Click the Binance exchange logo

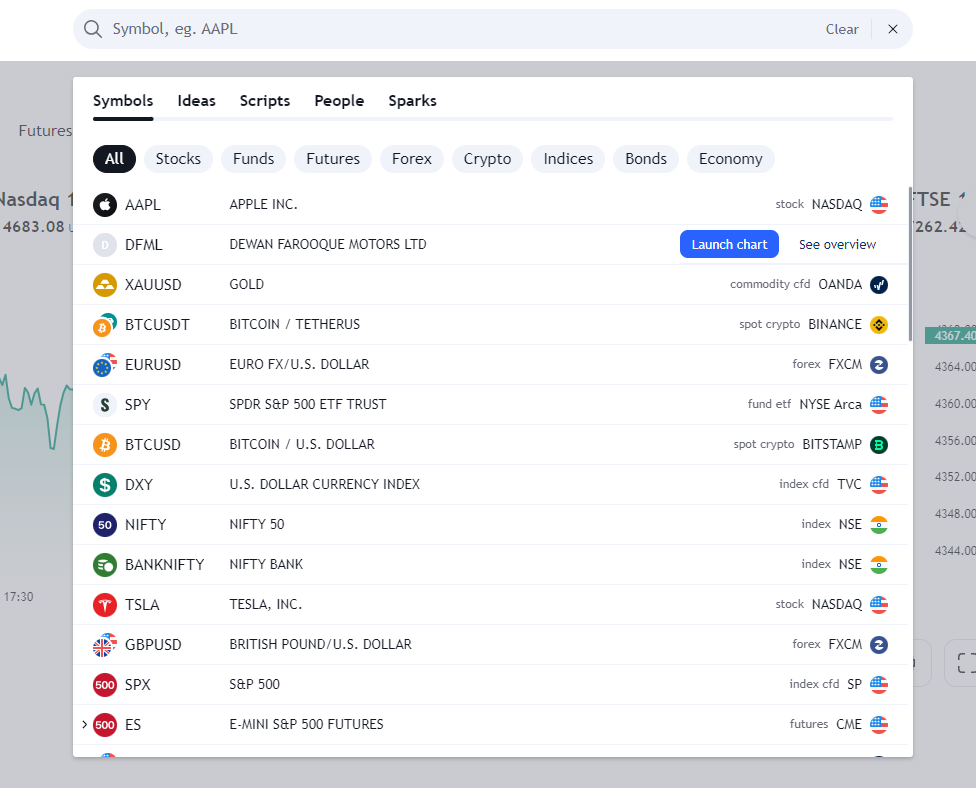click(x=879, y=325)
